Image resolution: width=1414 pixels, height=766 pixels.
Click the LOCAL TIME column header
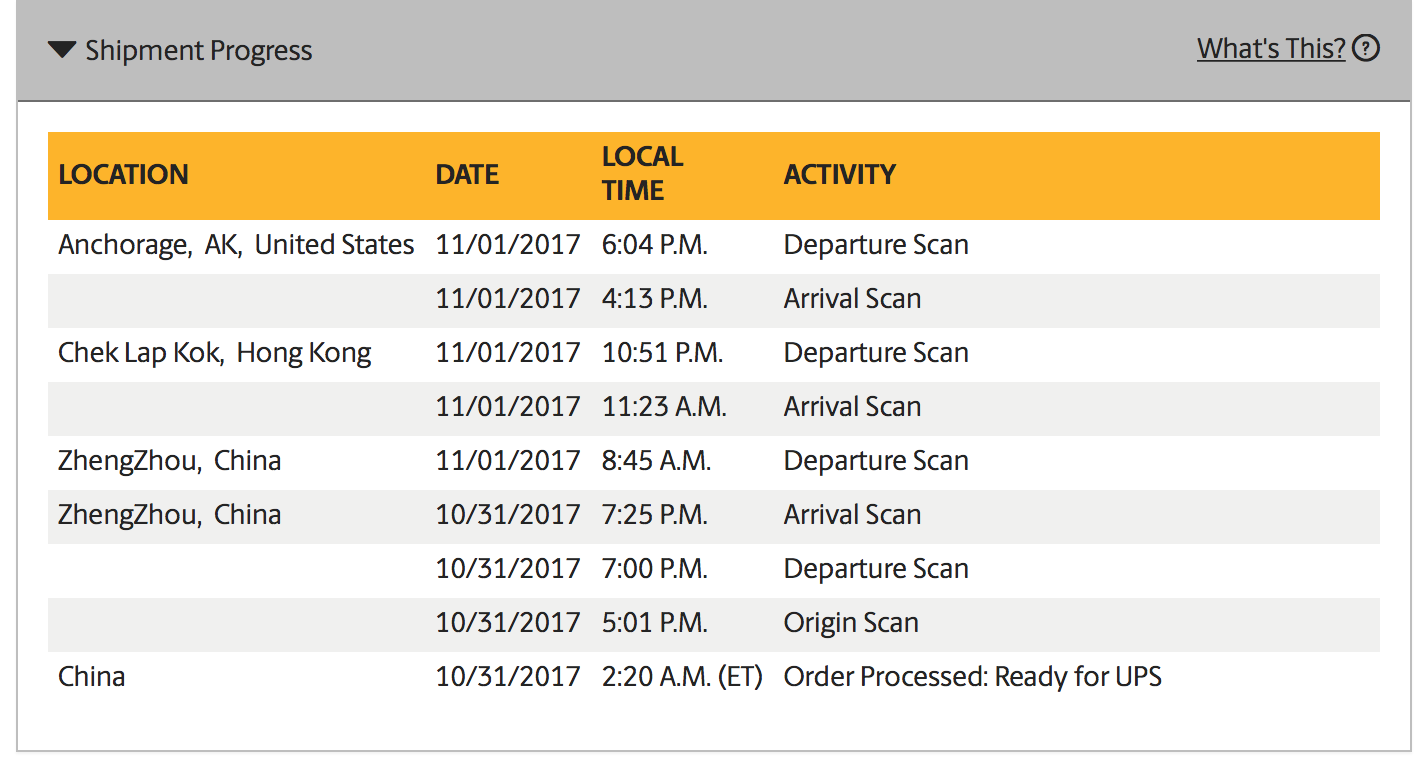tap(642, 173)
